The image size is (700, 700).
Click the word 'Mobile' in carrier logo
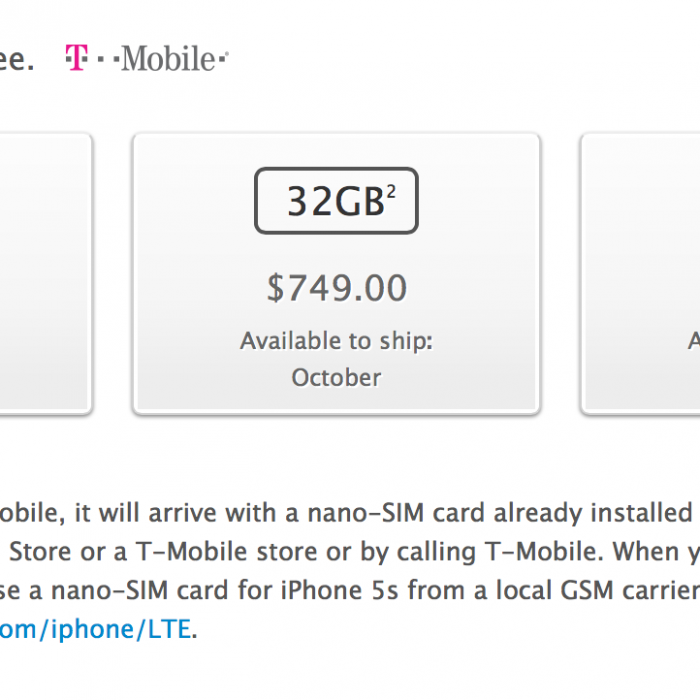coord(170,59)
